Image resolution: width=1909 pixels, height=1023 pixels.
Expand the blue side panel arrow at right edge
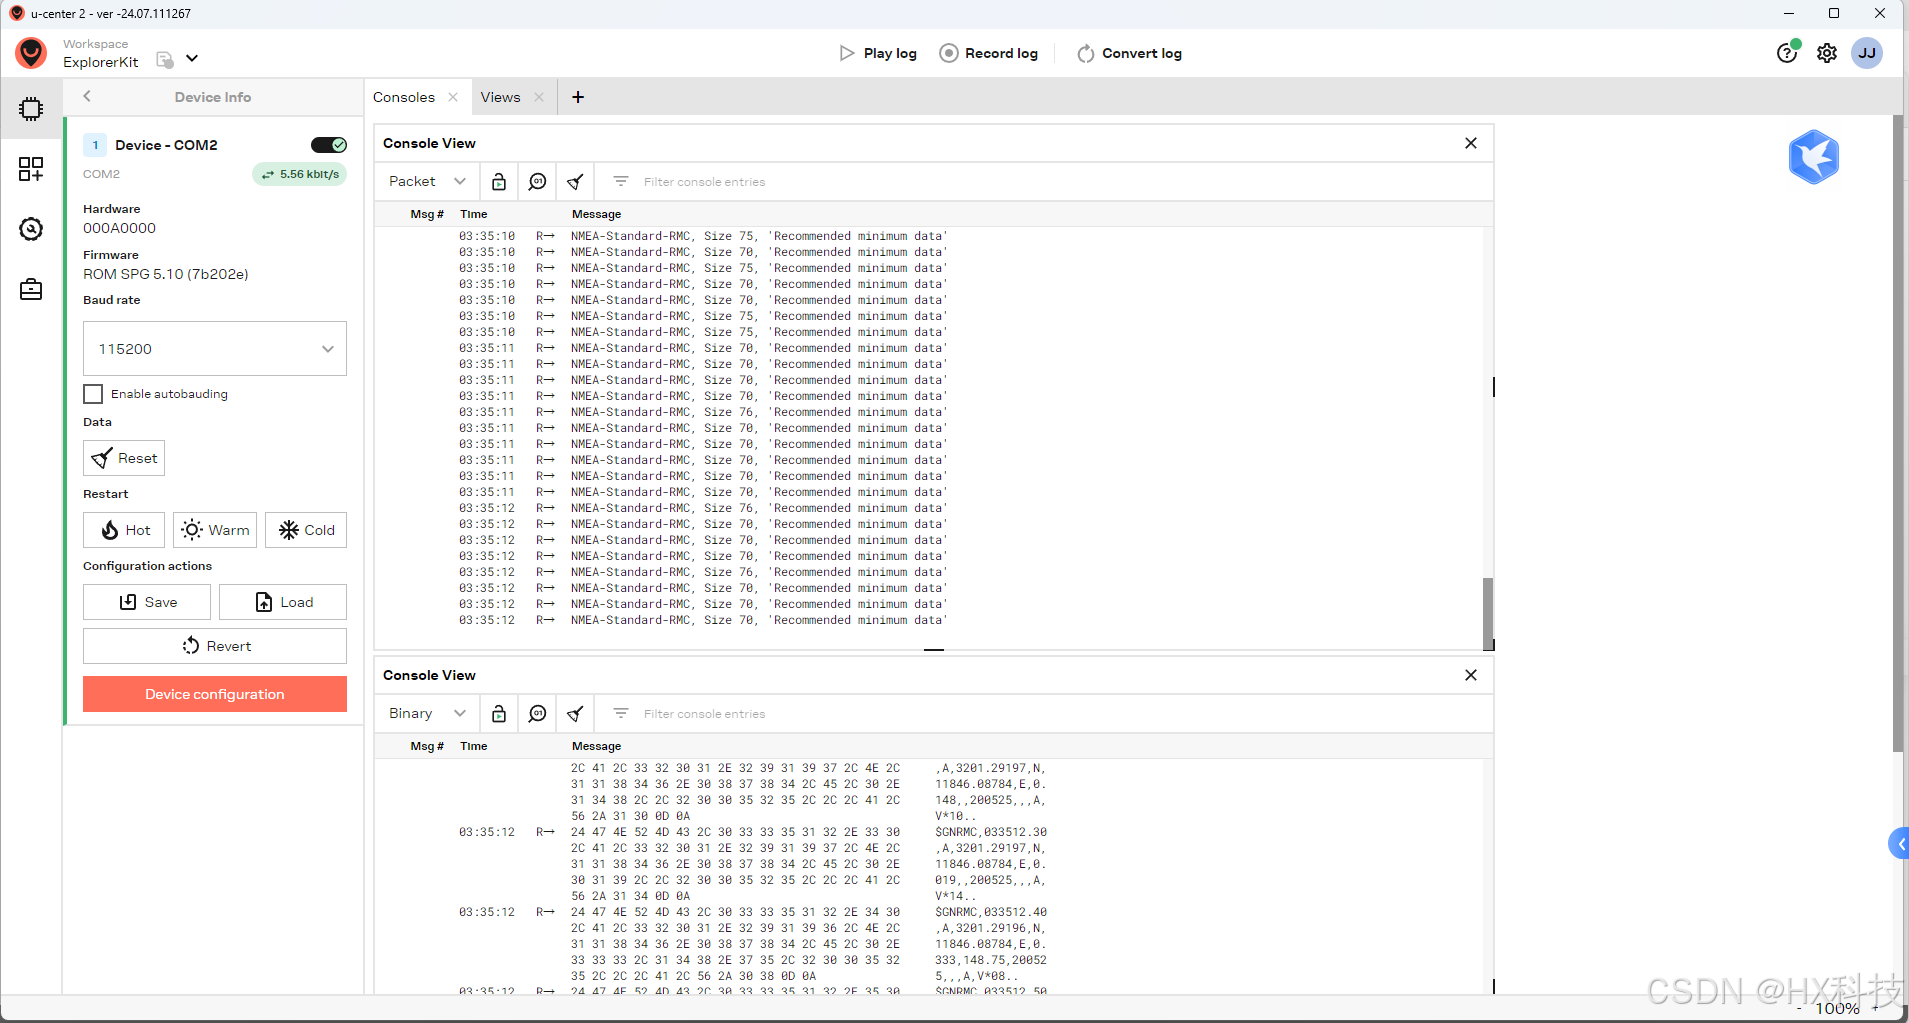tap(1899, 844)
